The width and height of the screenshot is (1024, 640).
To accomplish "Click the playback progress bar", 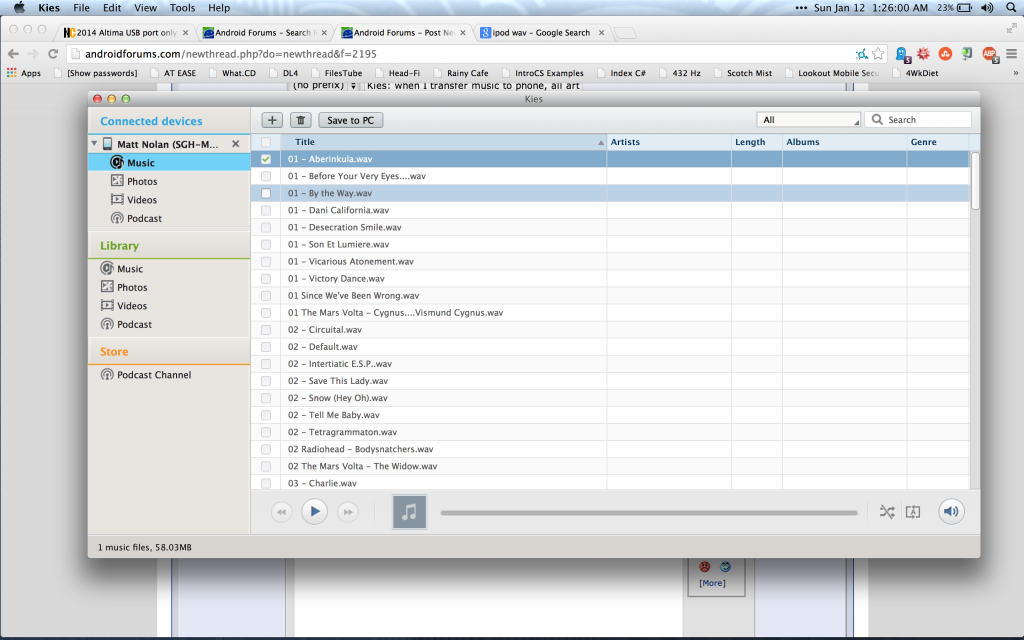I will (648, 513).
